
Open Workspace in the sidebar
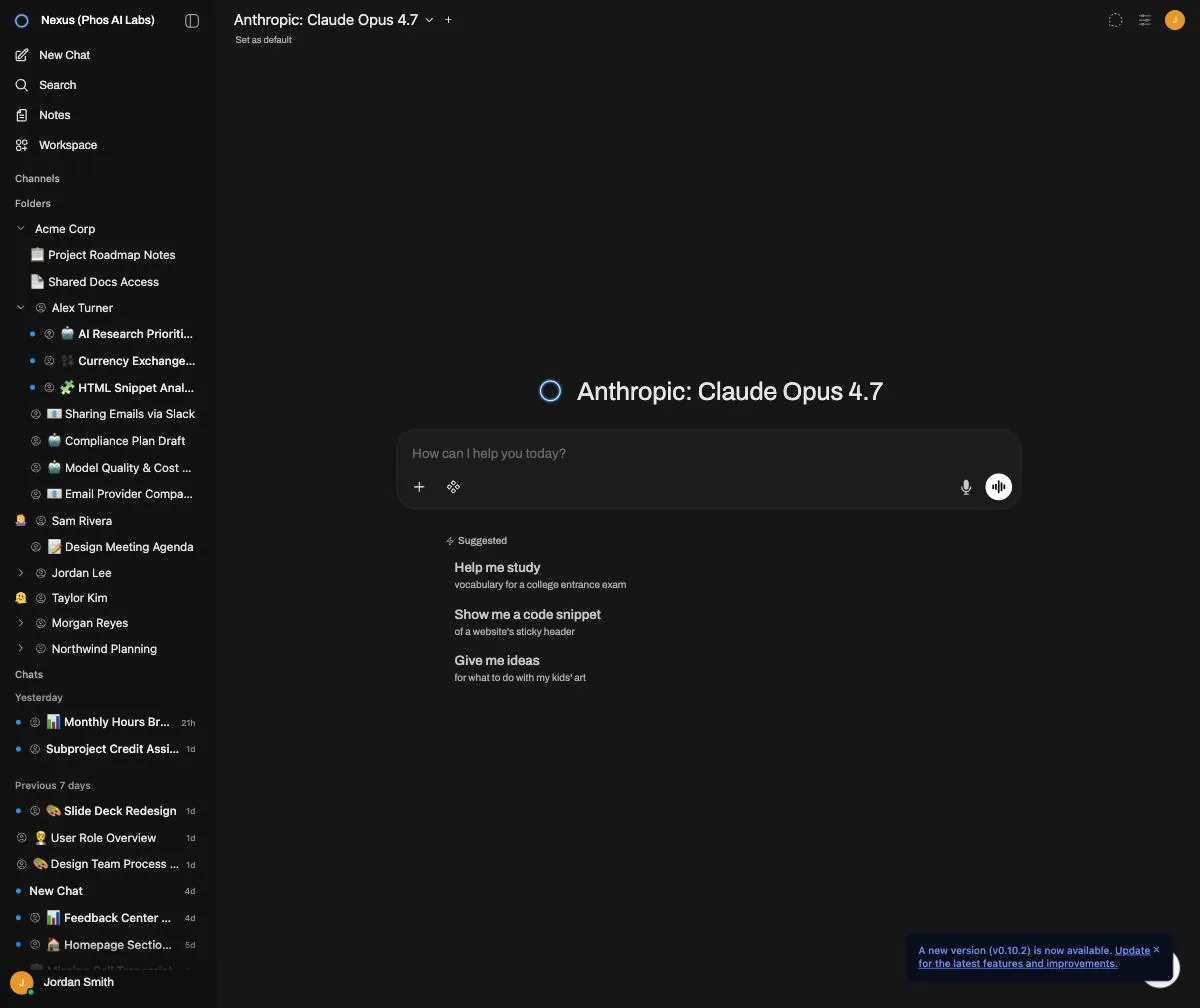pyautogui.click(x=108, y=145)
